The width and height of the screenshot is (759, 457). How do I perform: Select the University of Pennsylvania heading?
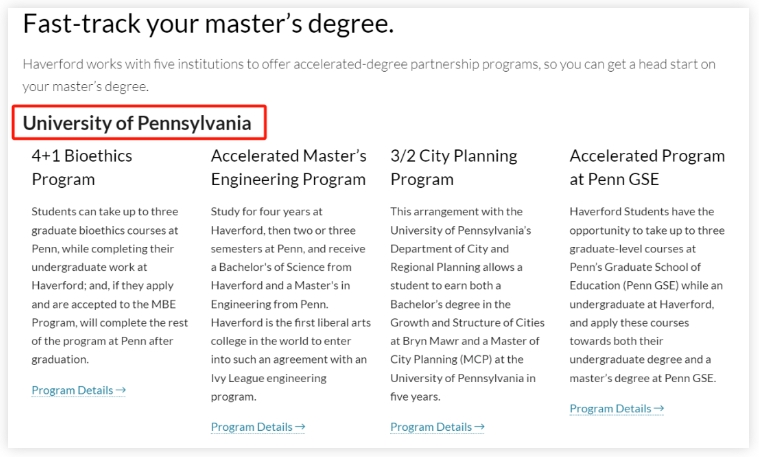tap(137, 123)
